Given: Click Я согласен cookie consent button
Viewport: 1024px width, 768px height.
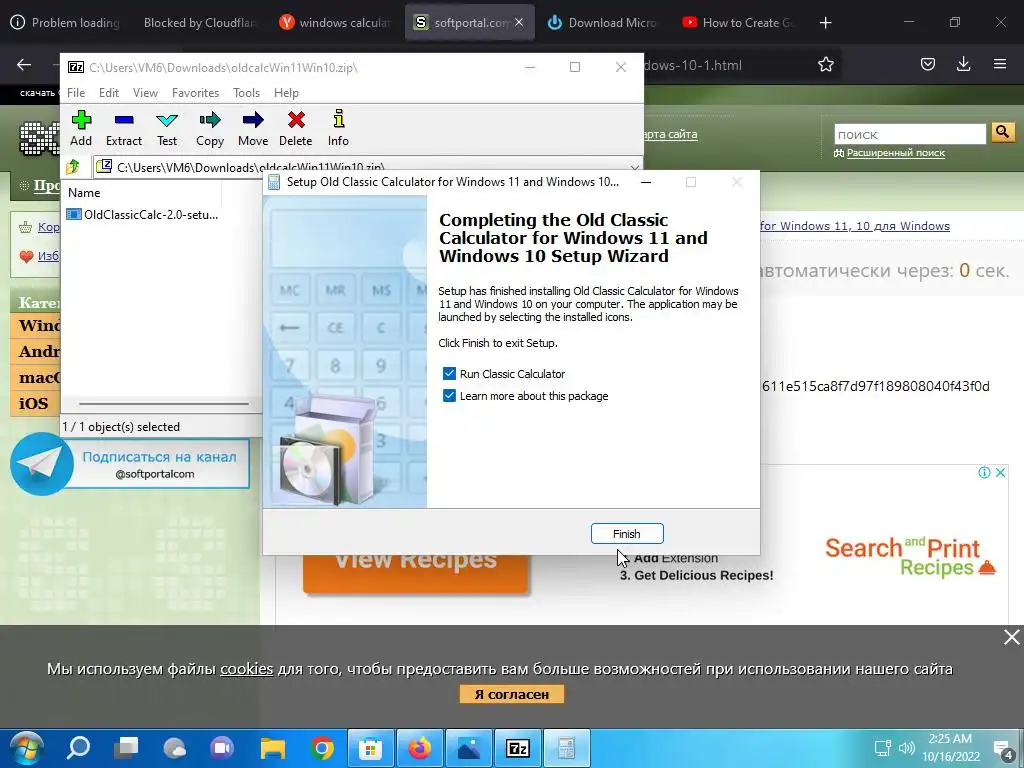Looking at the screenshot, I should [511, 694].
